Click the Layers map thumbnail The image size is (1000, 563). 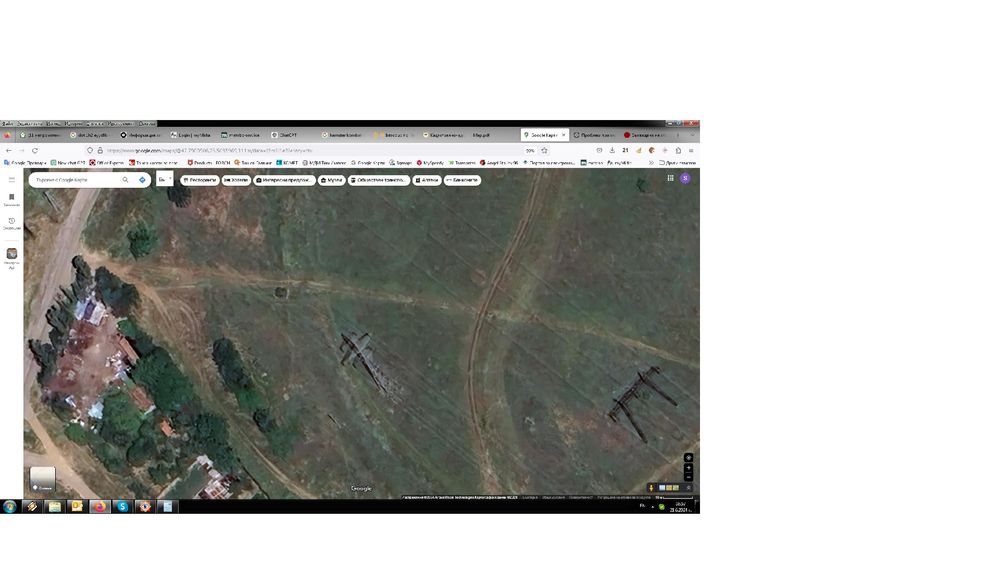[43, 479]
